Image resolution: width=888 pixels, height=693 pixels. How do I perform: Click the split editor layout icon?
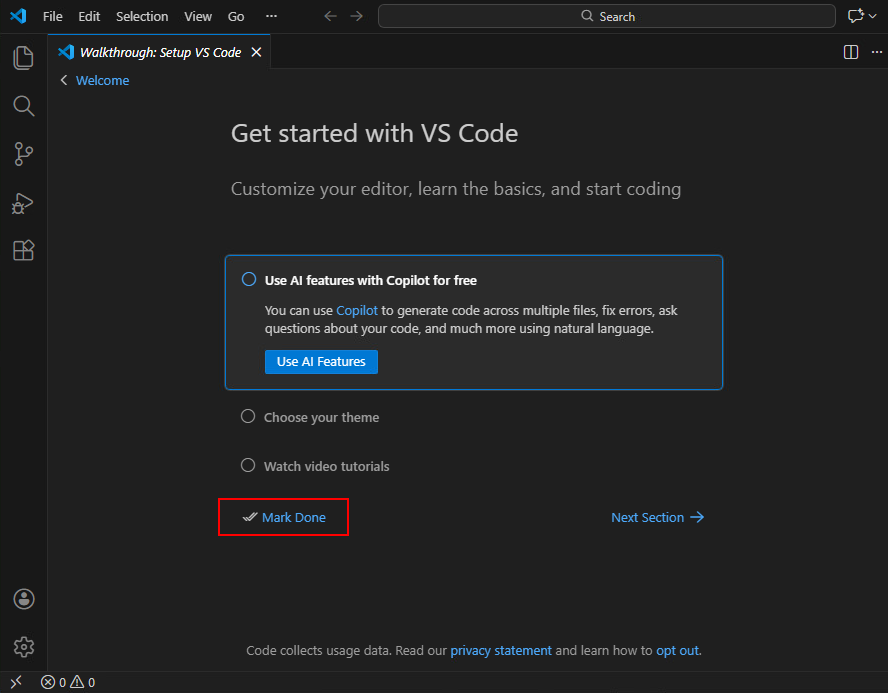(851, 52)
